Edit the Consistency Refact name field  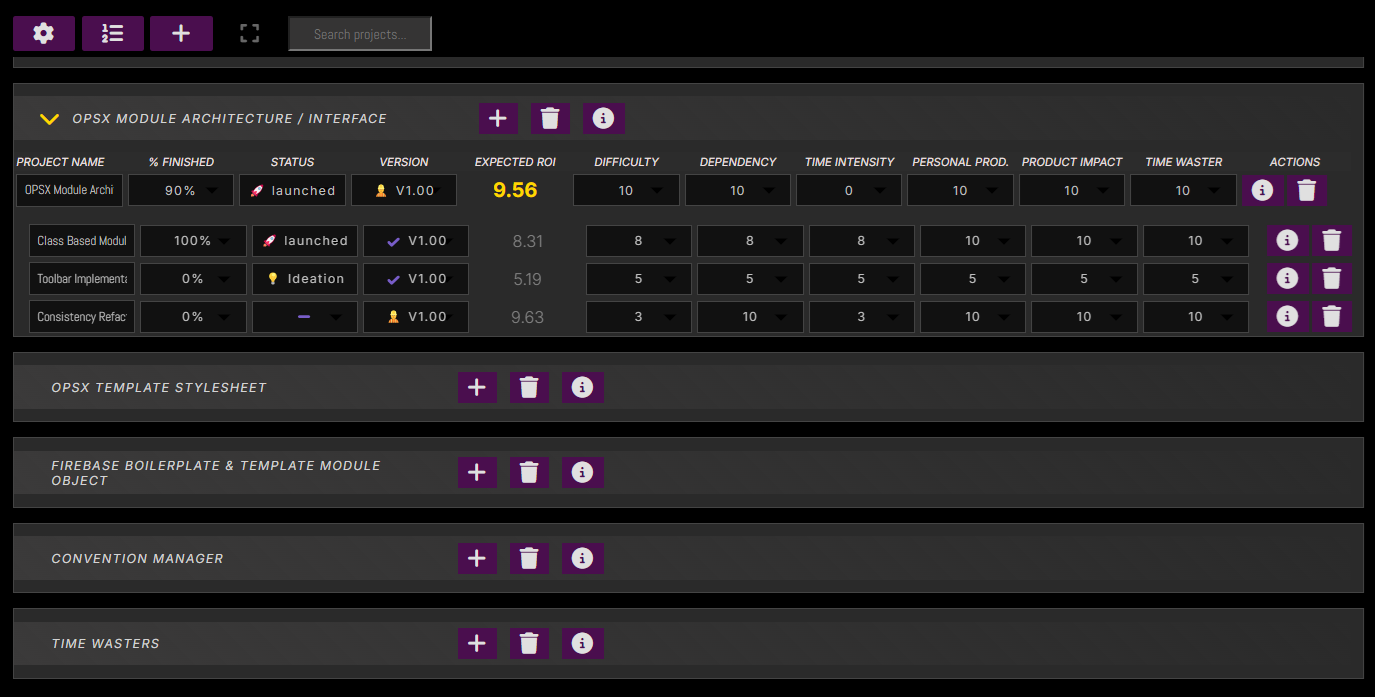coord(82,316)
